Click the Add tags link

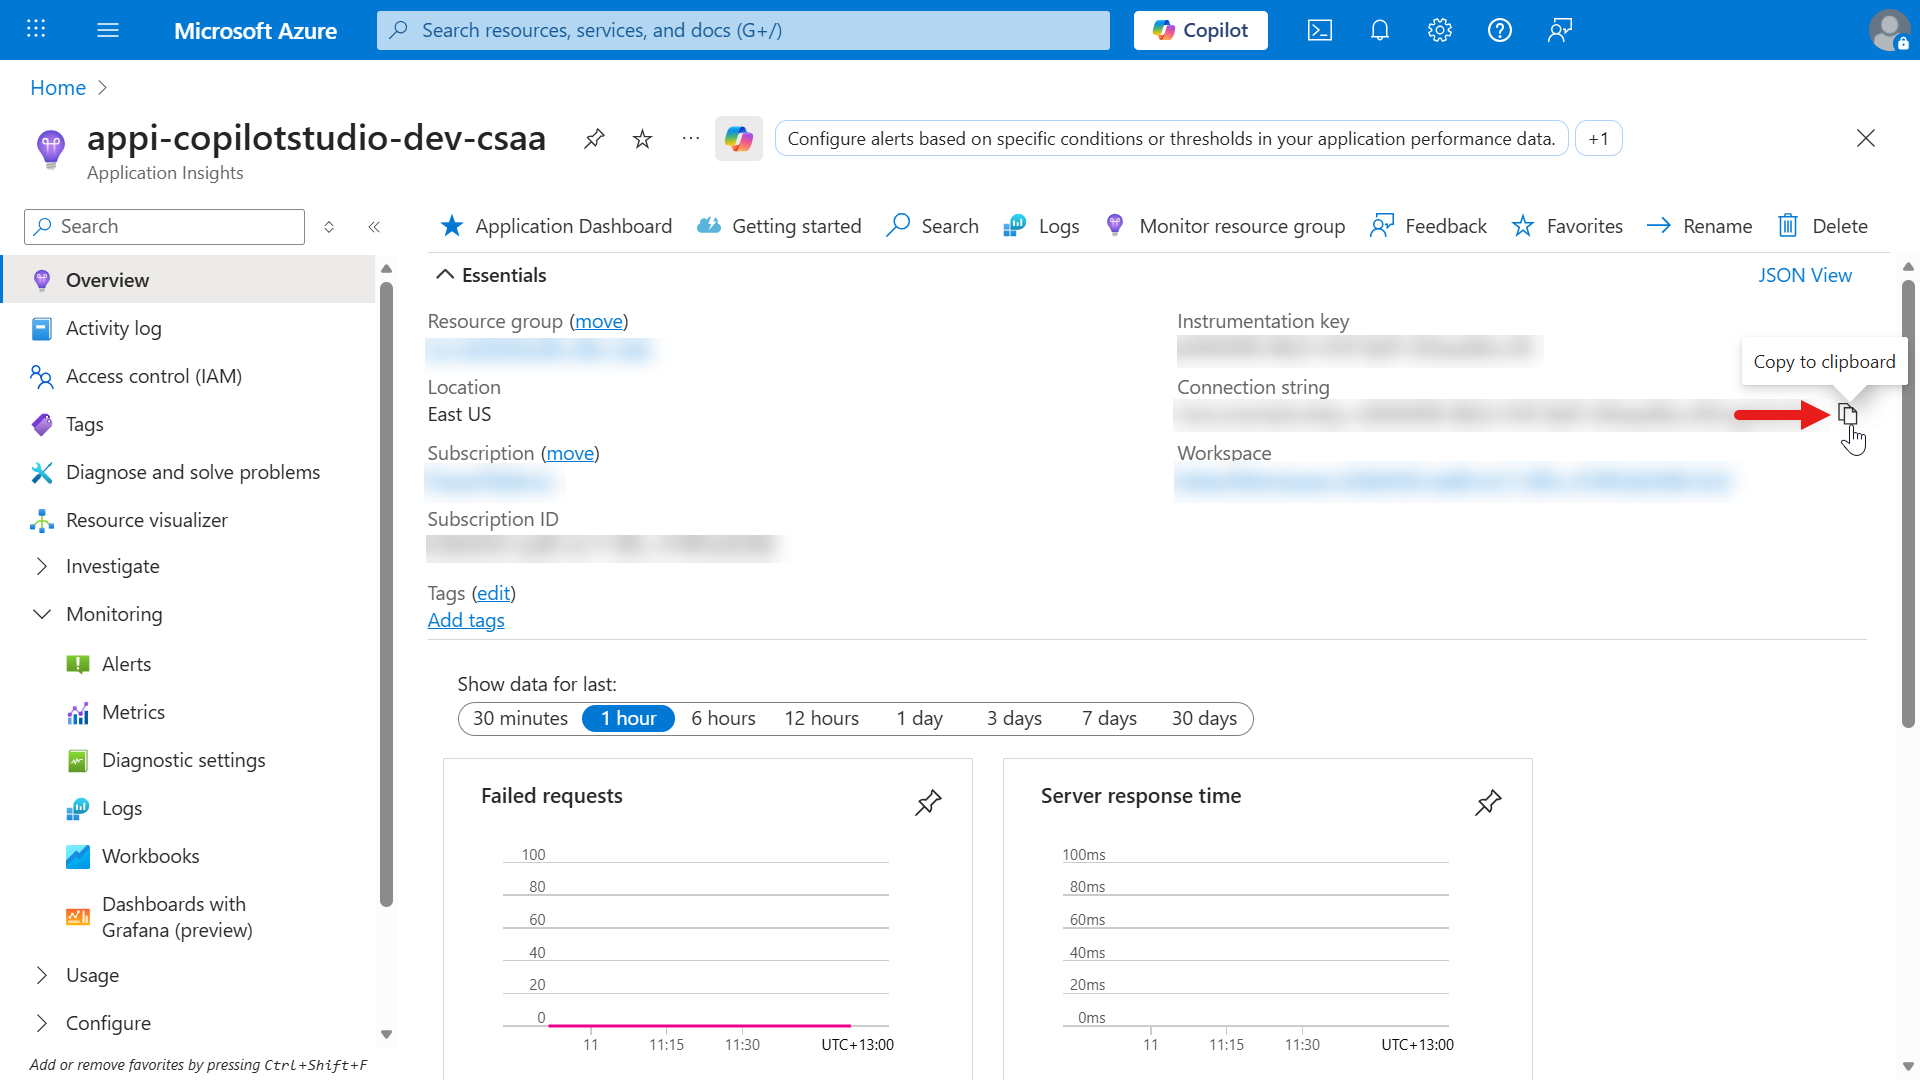click(x=466, y=620)
